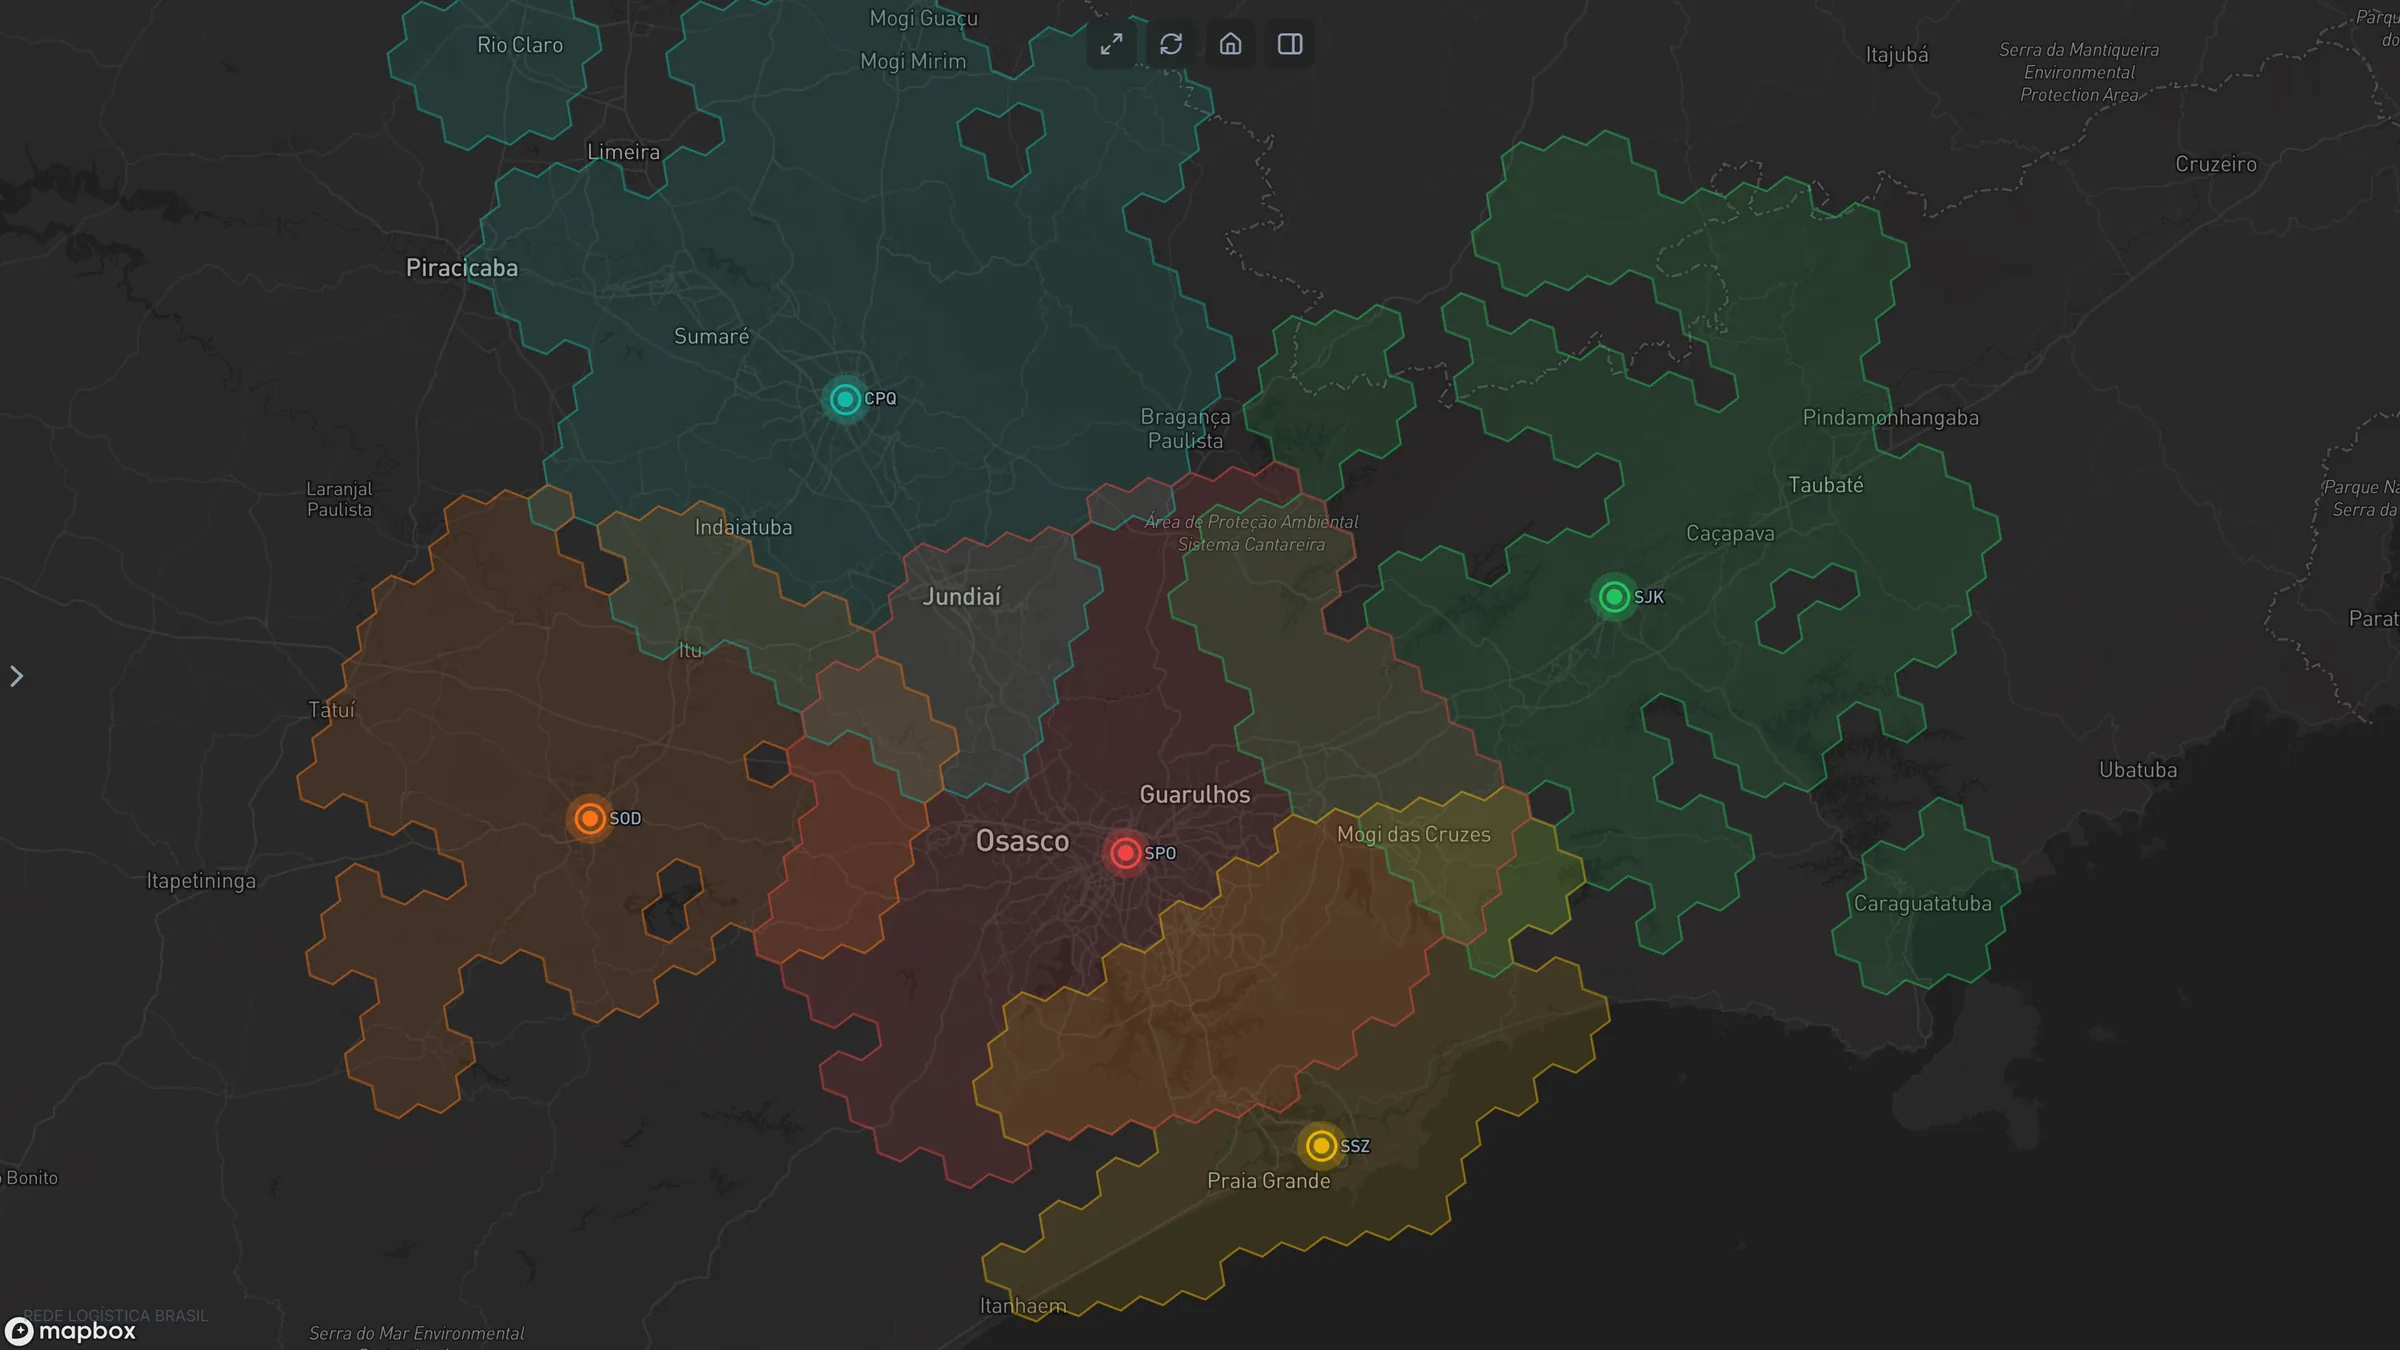Screen dimensions: 2400x1350
Task: Click the Itajubá city label
Action: (1897, 55)
